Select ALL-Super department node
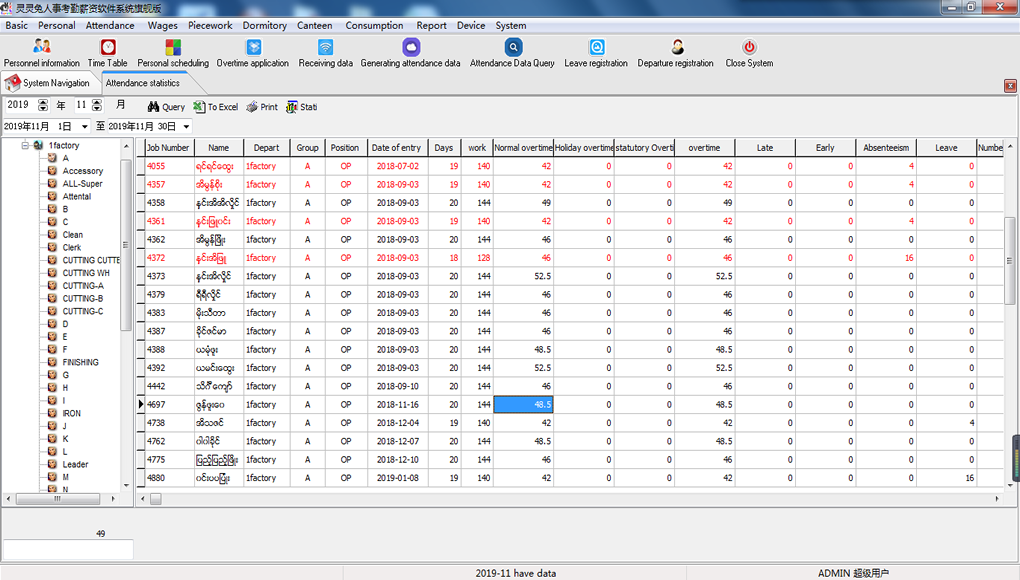This screenshot has width=1020, height=580. (x=82, y=184)
